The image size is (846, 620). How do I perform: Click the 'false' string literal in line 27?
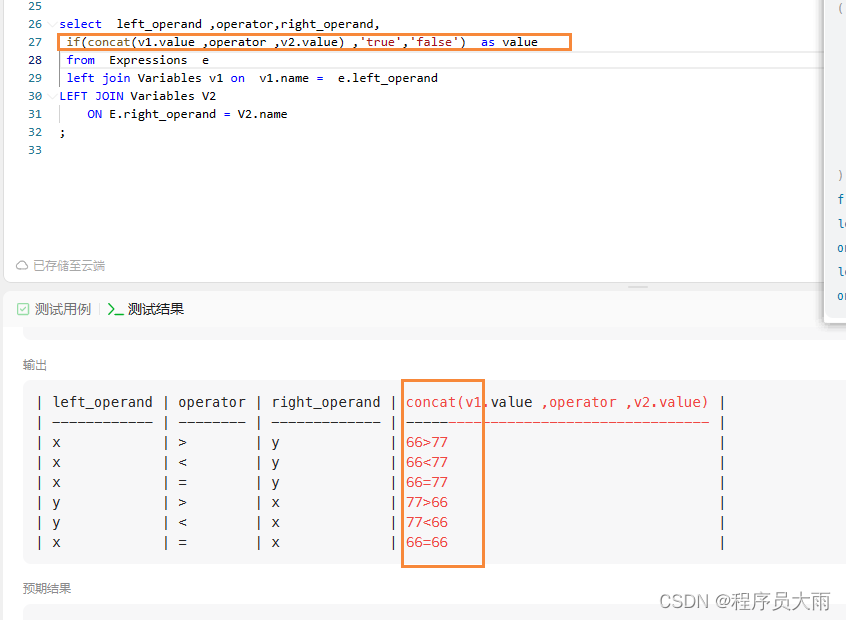point(434,42)
